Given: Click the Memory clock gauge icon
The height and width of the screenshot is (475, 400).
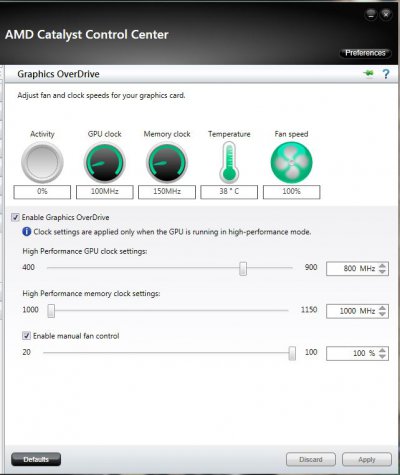Looking at the screenshot, I should [x=167, y=163].
